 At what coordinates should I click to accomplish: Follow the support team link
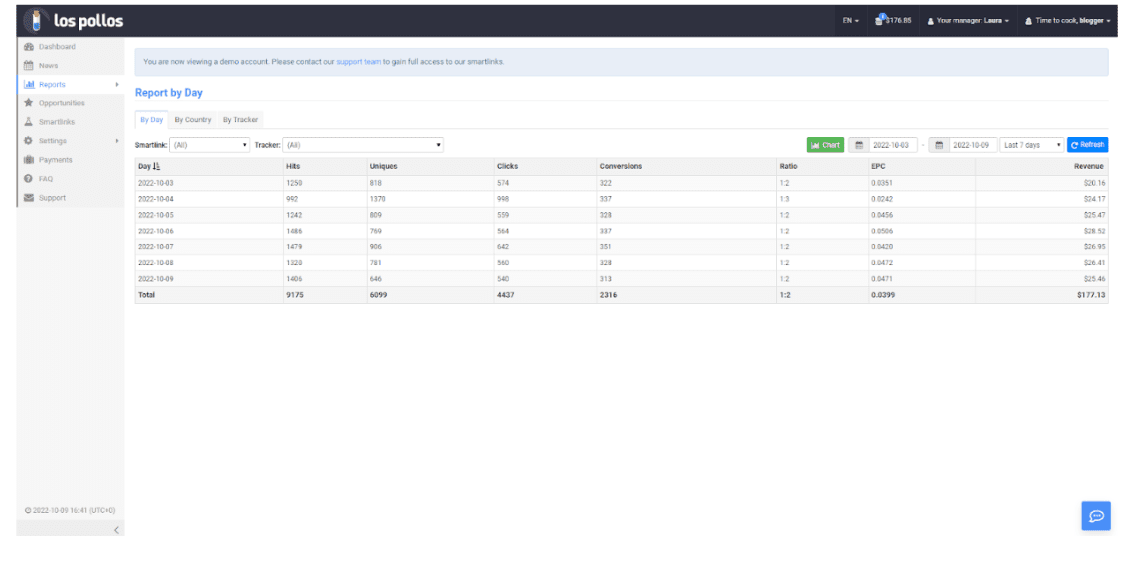click(x=359, y=62)
